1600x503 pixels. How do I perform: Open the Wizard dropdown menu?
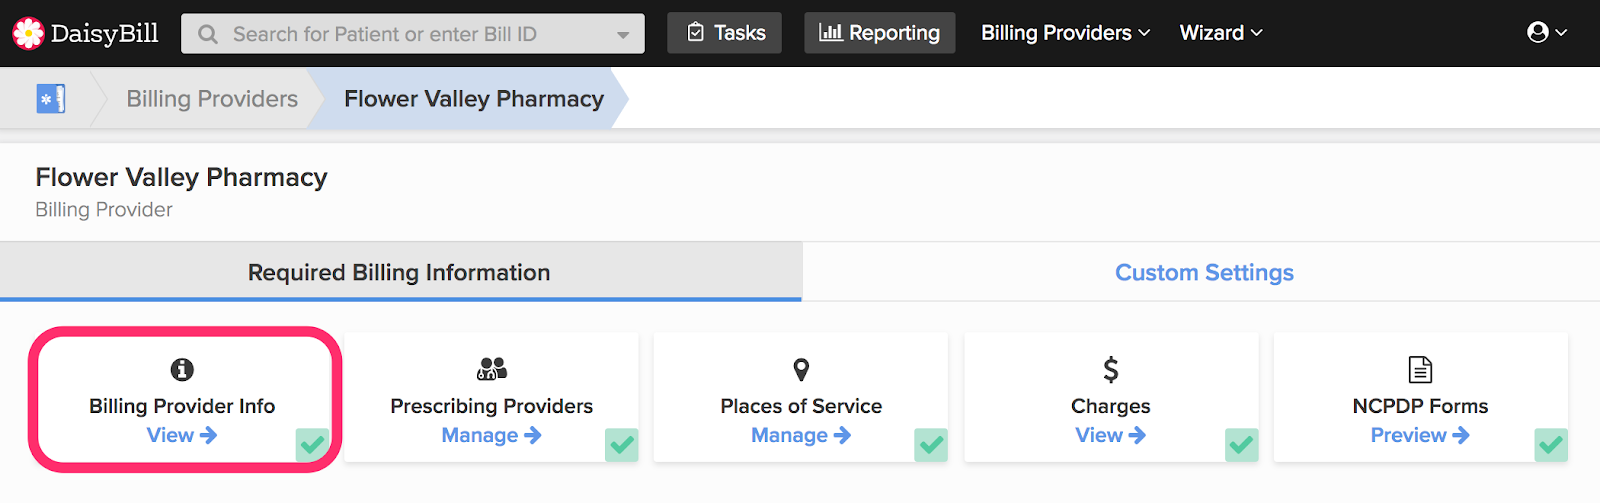1221,33
